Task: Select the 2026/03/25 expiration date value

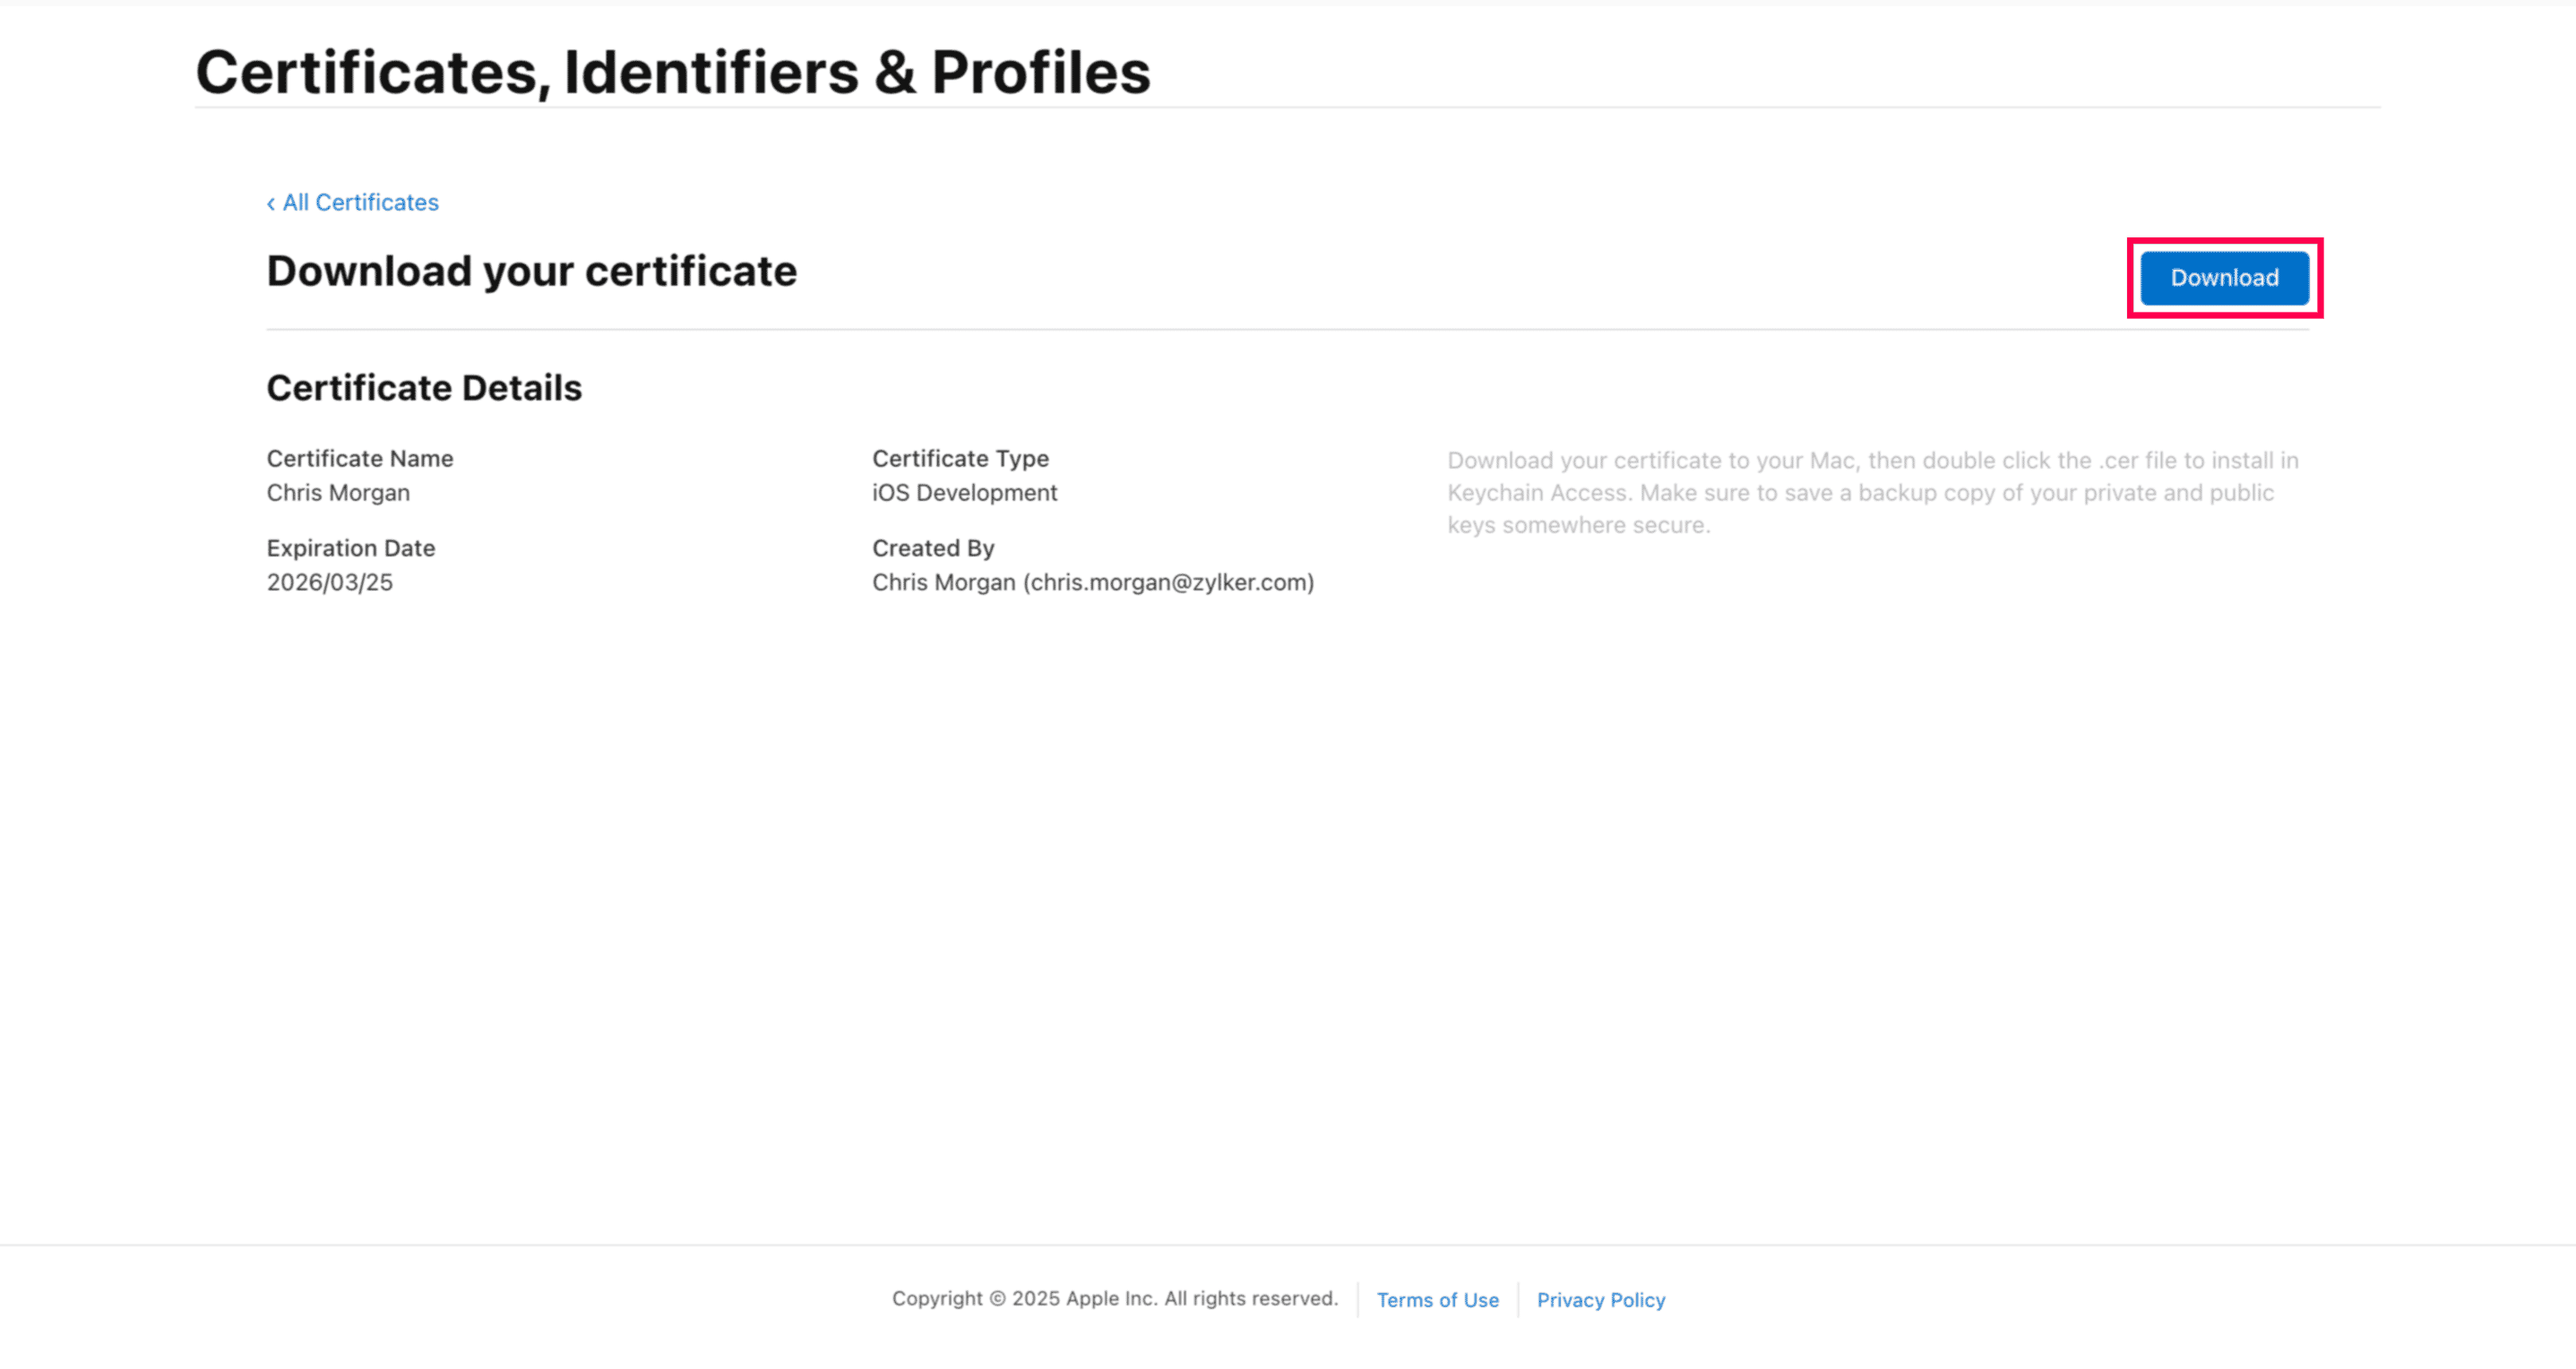Action: pos(330,583)
